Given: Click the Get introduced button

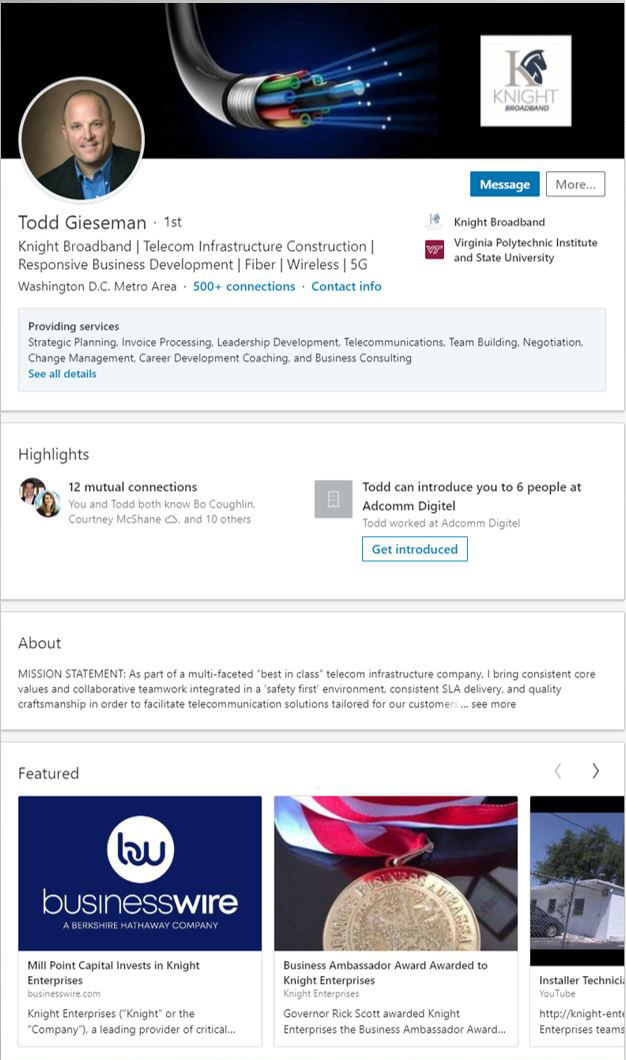Looking at the screenshot, I should pos(414,549).
